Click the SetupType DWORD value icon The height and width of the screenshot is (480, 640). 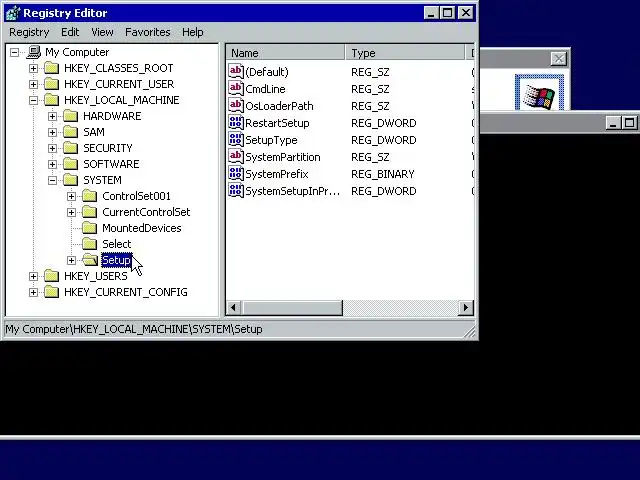click(x=236, y=140)
